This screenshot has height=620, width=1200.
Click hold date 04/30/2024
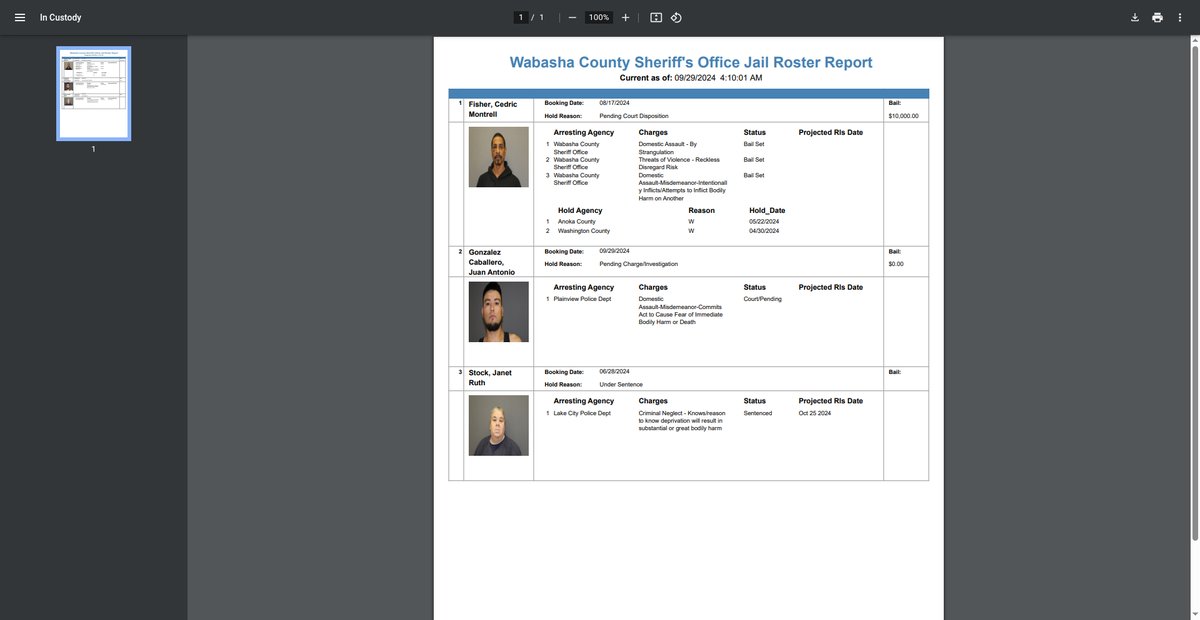coord(764,231)
